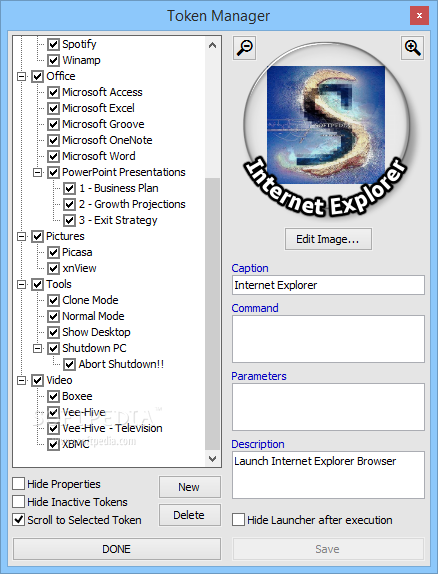Select the 1 - Business Plan token
Viewport: 438px width, 574px height.
pos(119,189)
